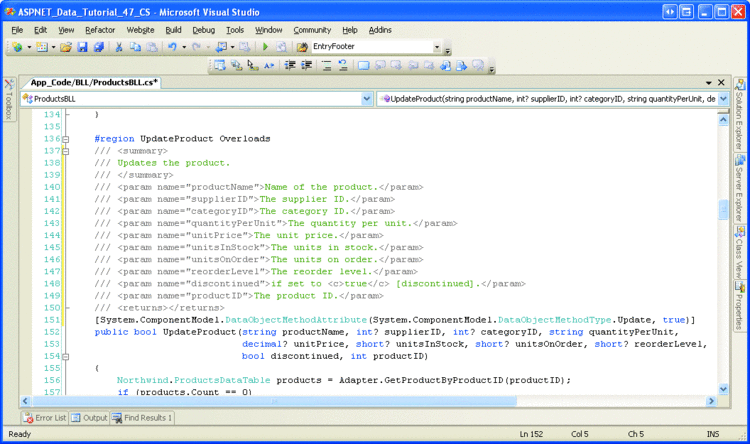
Task: Collapse the summary comment block on line 137
Action: click(x=66, y=151)
